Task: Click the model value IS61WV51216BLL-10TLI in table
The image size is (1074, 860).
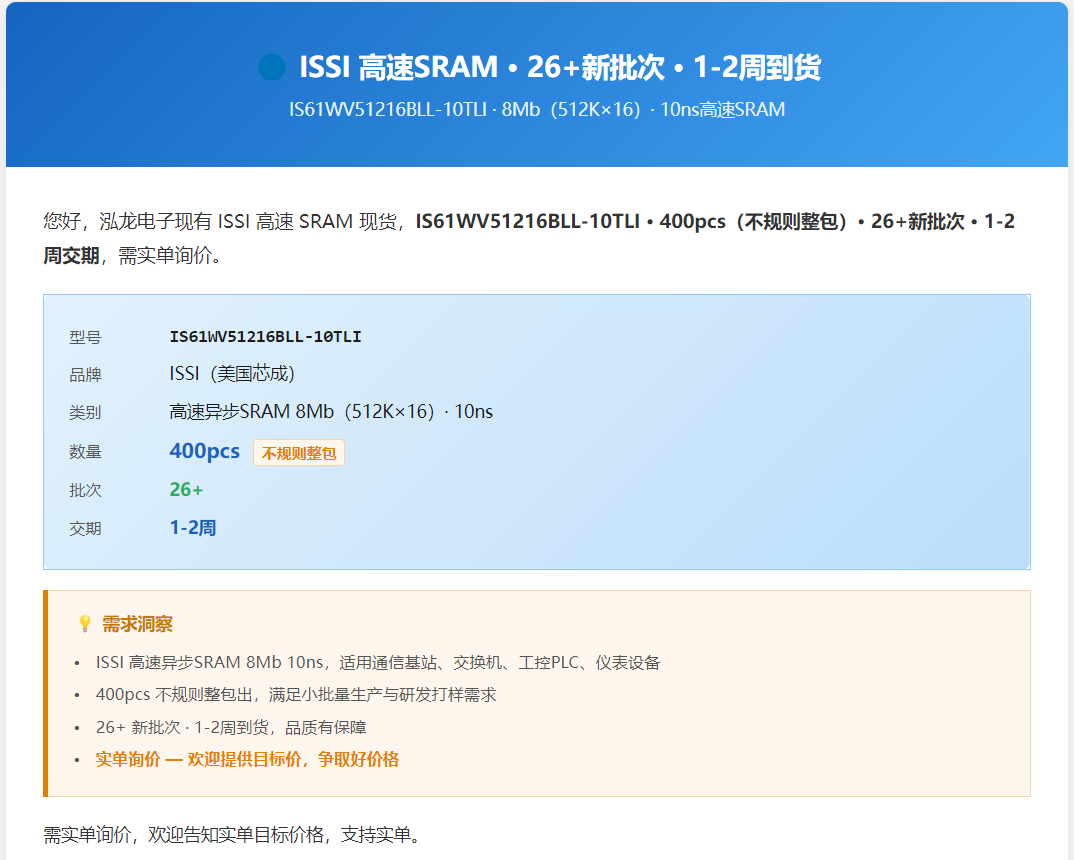Action: (x=265, y=336)
